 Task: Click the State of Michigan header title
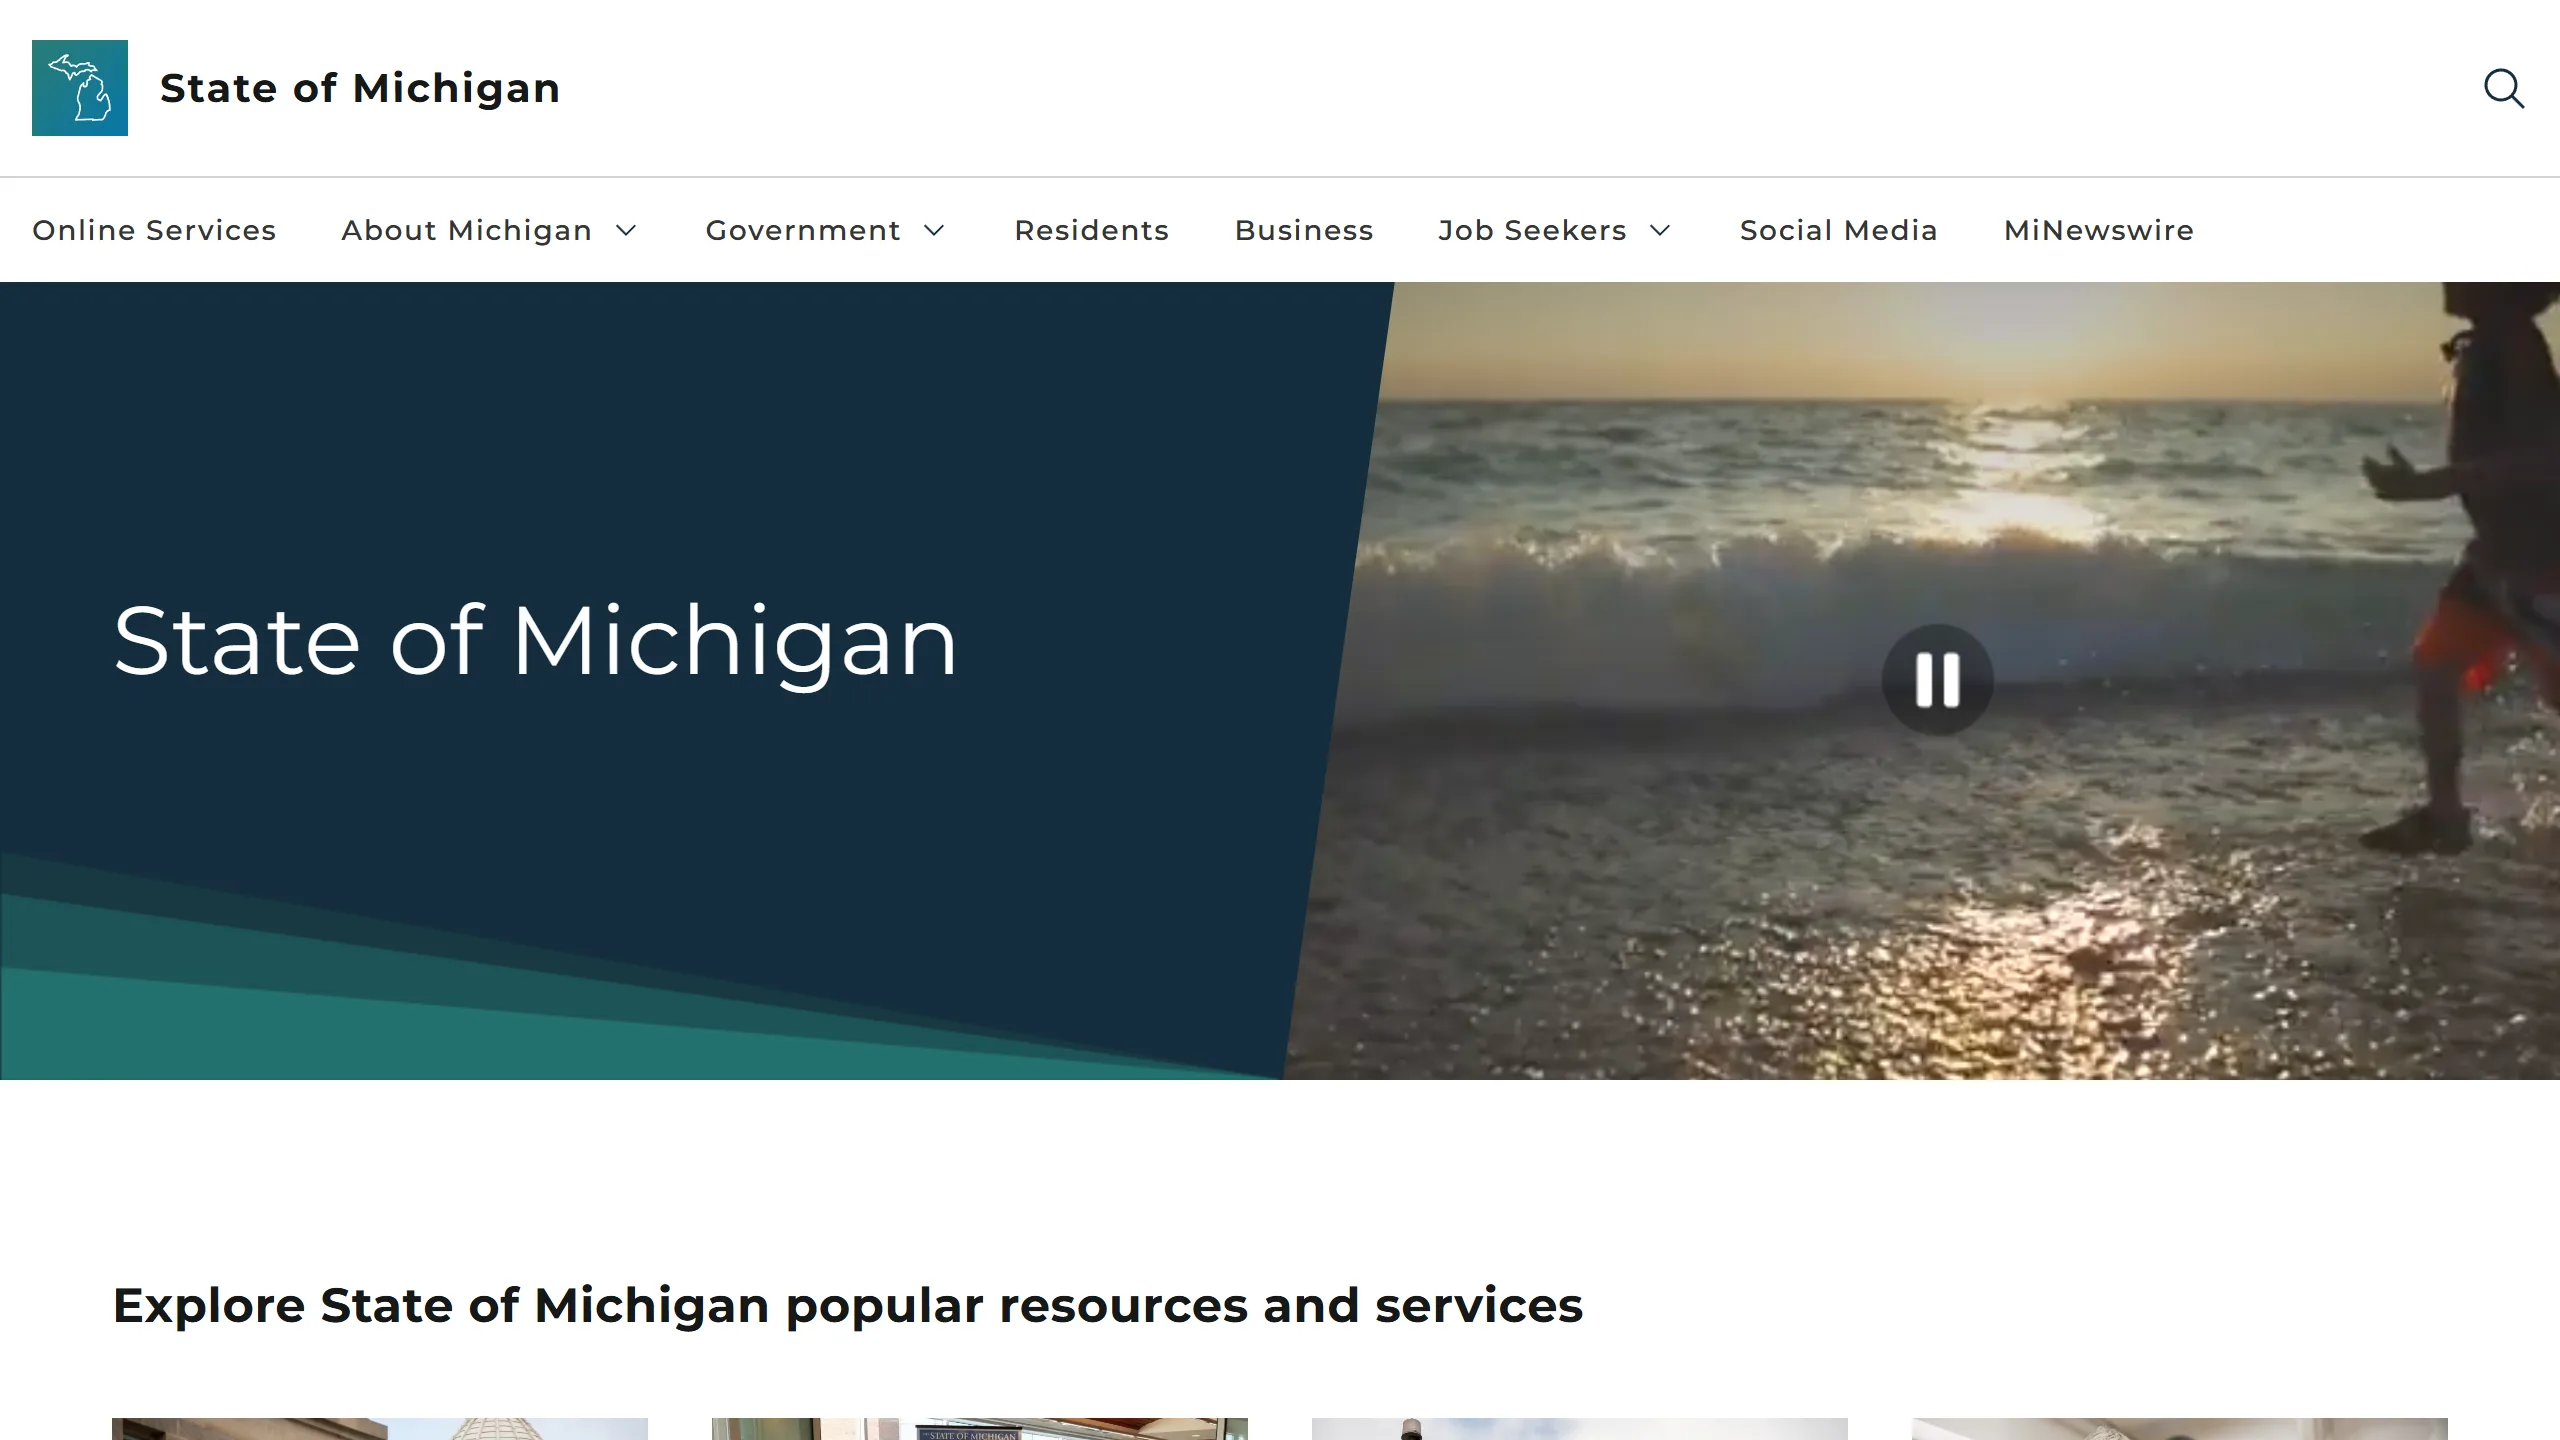(x=360, y=88)
